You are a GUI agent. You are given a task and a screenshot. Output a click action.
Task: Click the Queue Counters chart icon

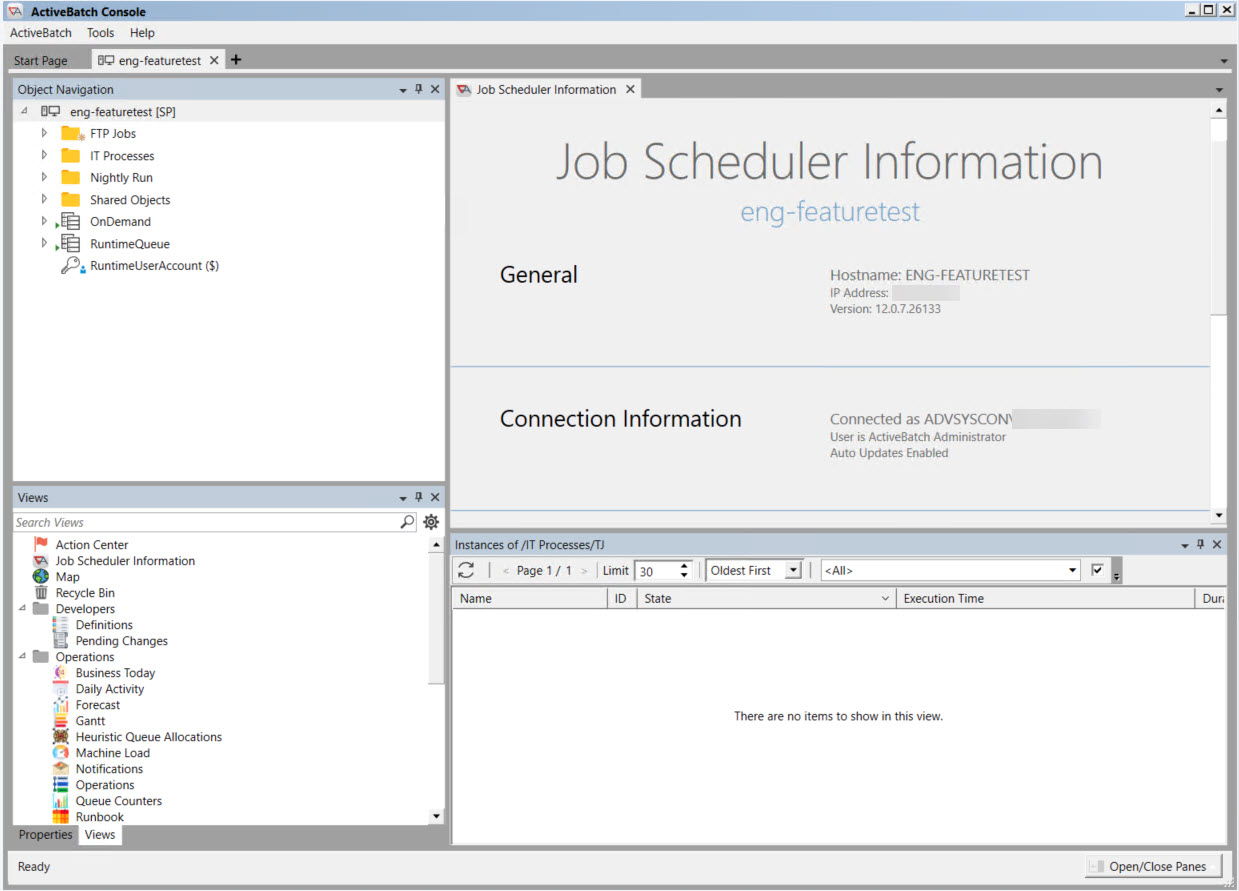pyautogui.click(x=61, y=801)
